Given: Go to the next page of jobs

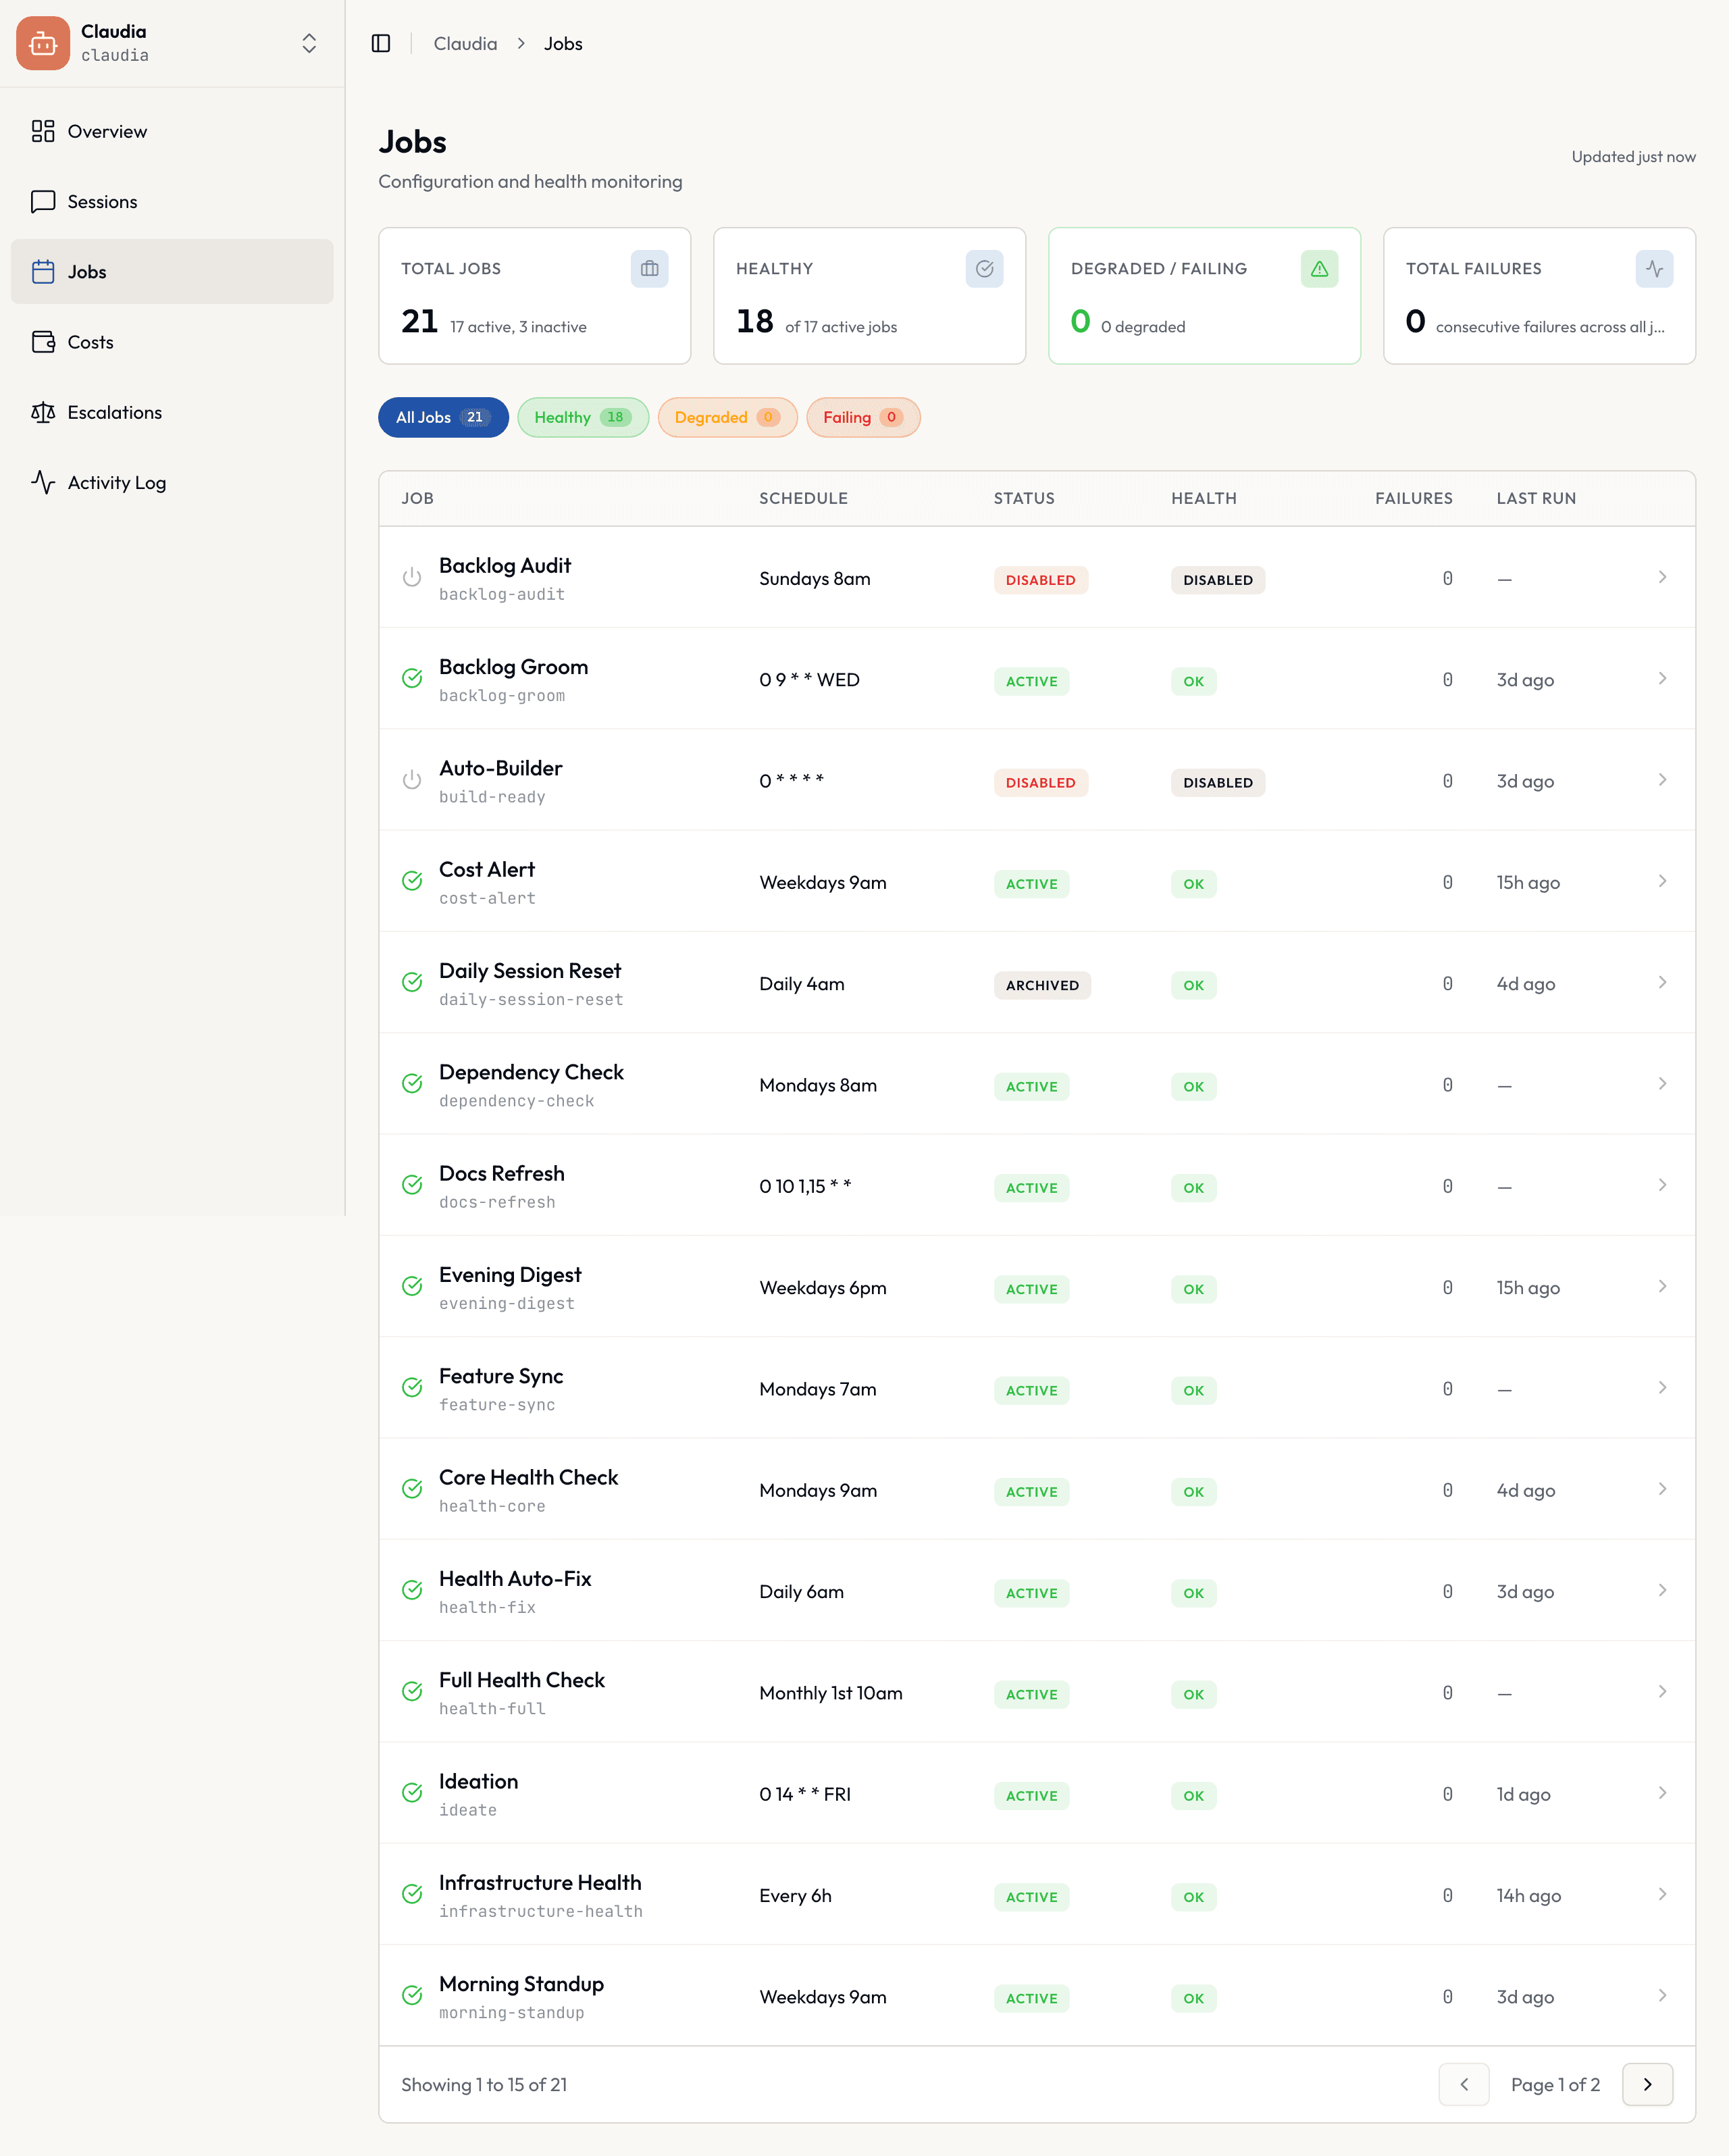Looking at the screenshot, I should click(x=1648, y=2085).
